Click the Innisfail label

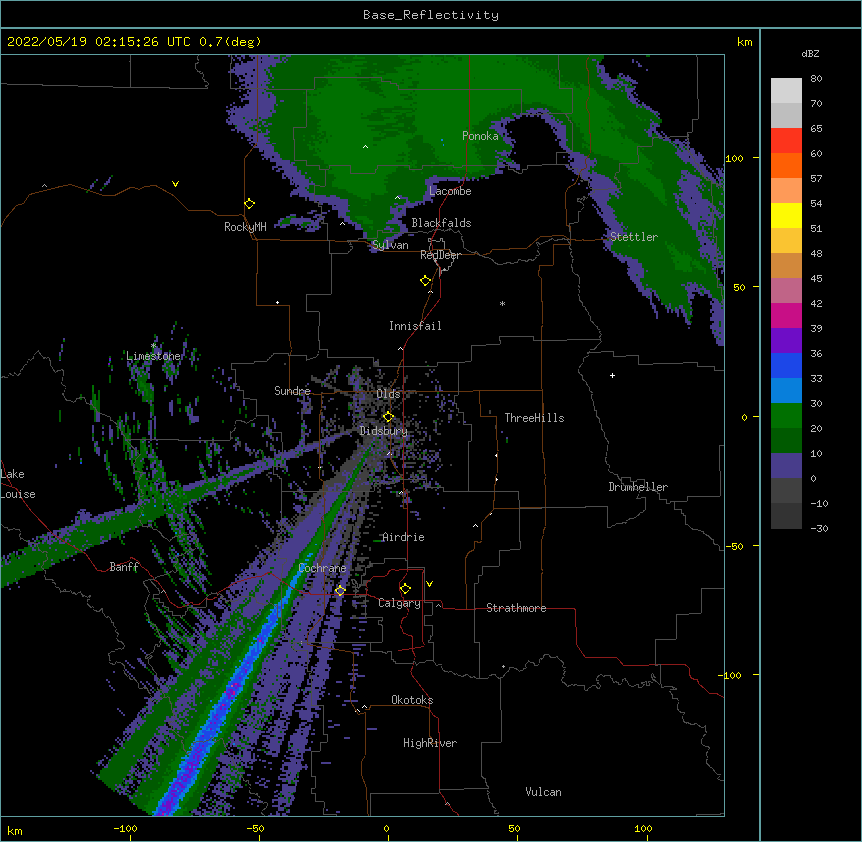[415, 326]
